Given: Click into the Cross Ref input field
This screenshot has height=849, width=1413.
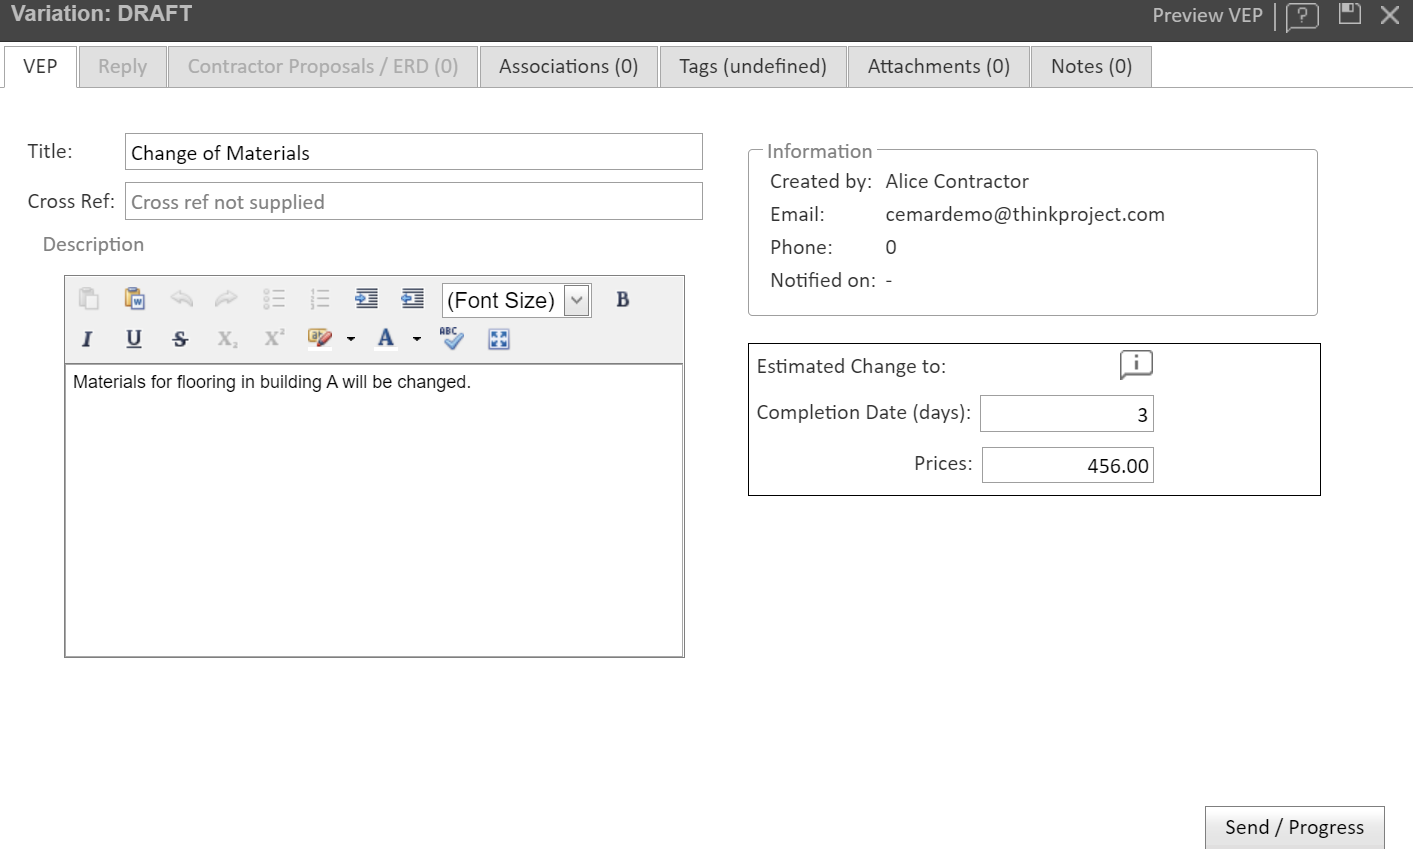Looking at the screenshot, I should (x=413, y=202).
